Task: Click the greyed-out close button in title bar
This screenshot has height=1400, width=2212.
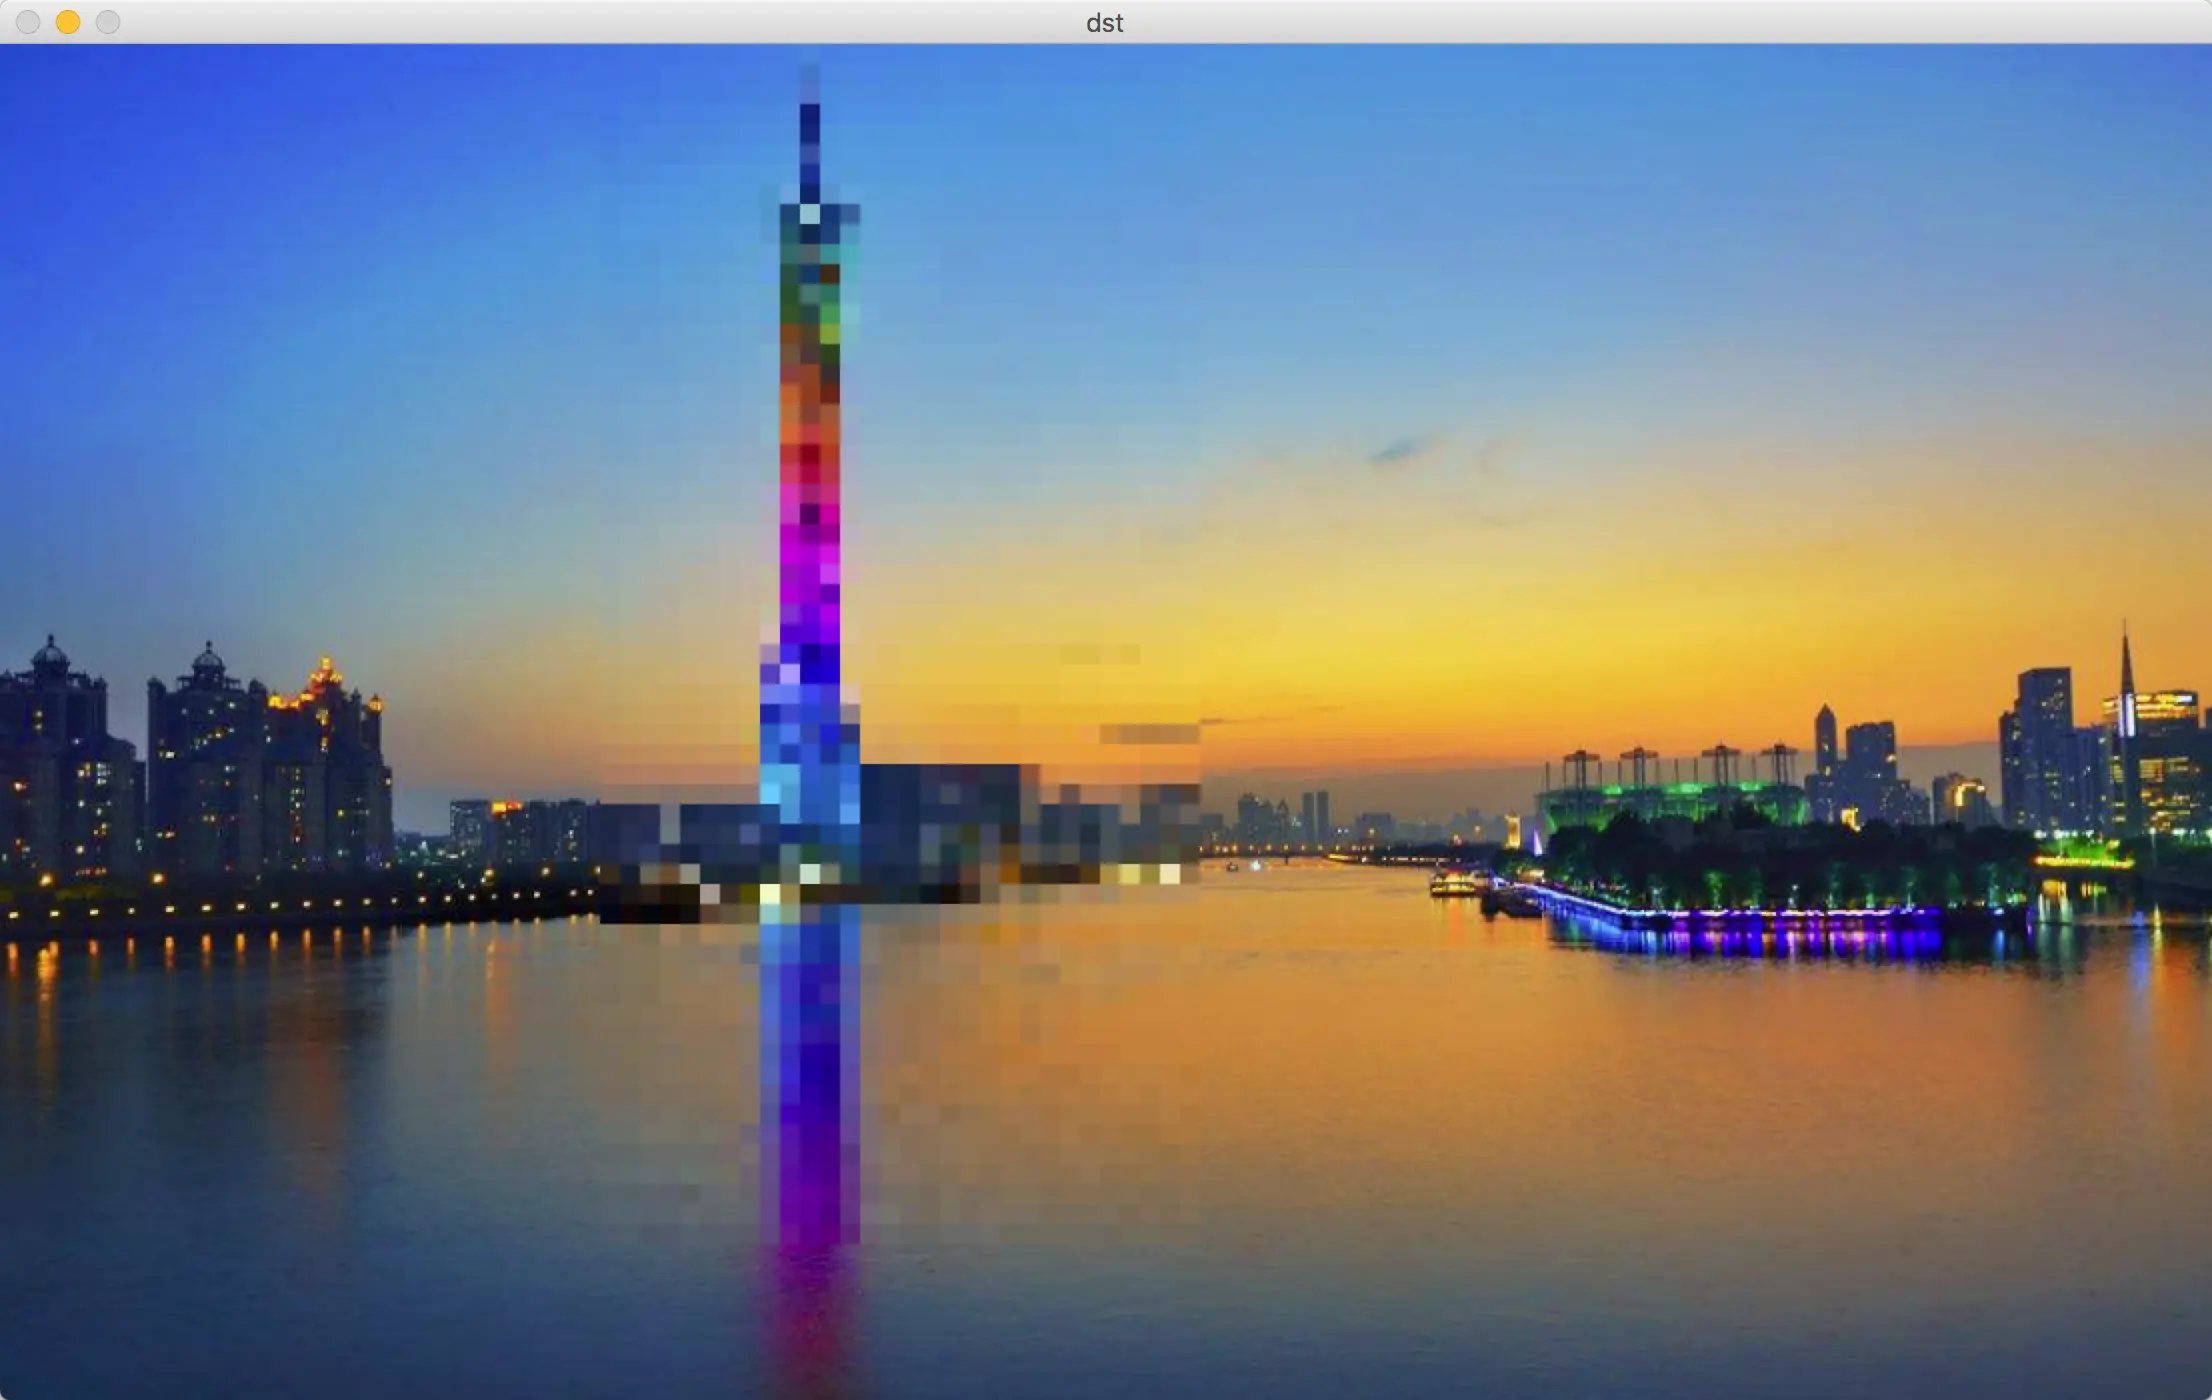Action: (28, 22)
